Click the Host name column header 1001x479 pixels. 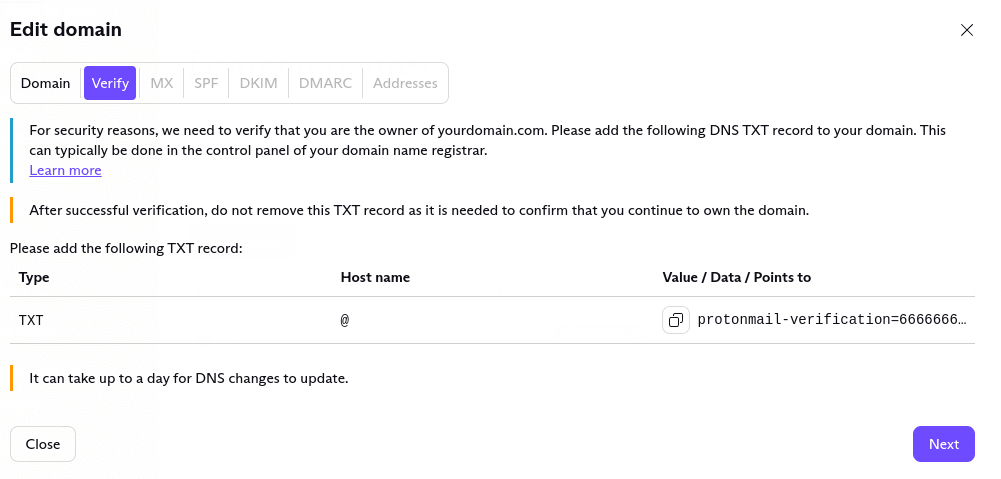point(375,277)
